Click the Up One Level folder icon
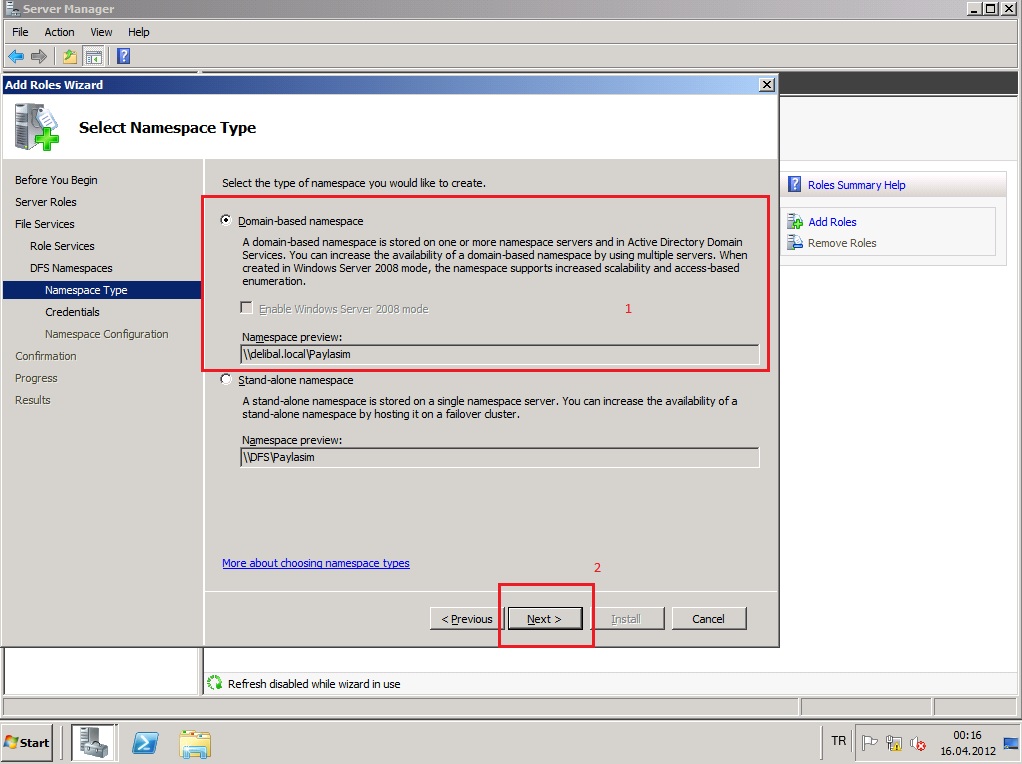This screenshot has width=1022, height=764. tap(69, 57)
